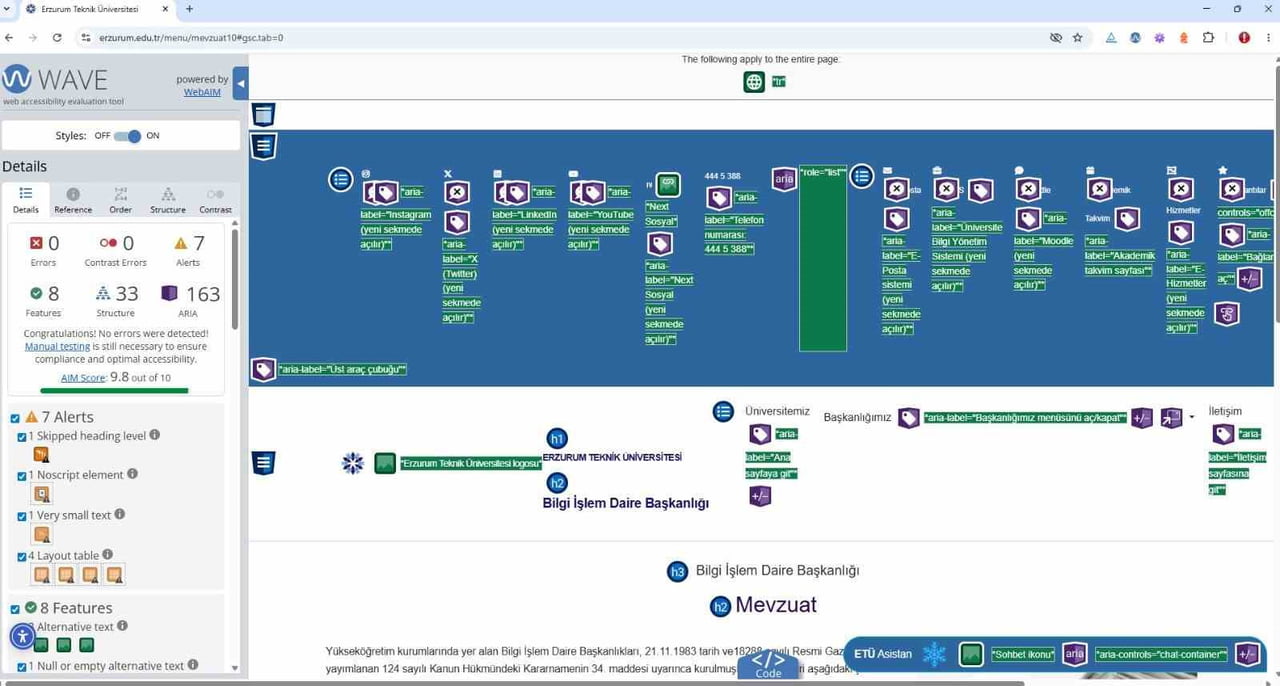Image resolution: width=1280 pixels, height=686 pixels.
Task: Click the crossed-out eye icon in address bar
Action: point(1055,38)
